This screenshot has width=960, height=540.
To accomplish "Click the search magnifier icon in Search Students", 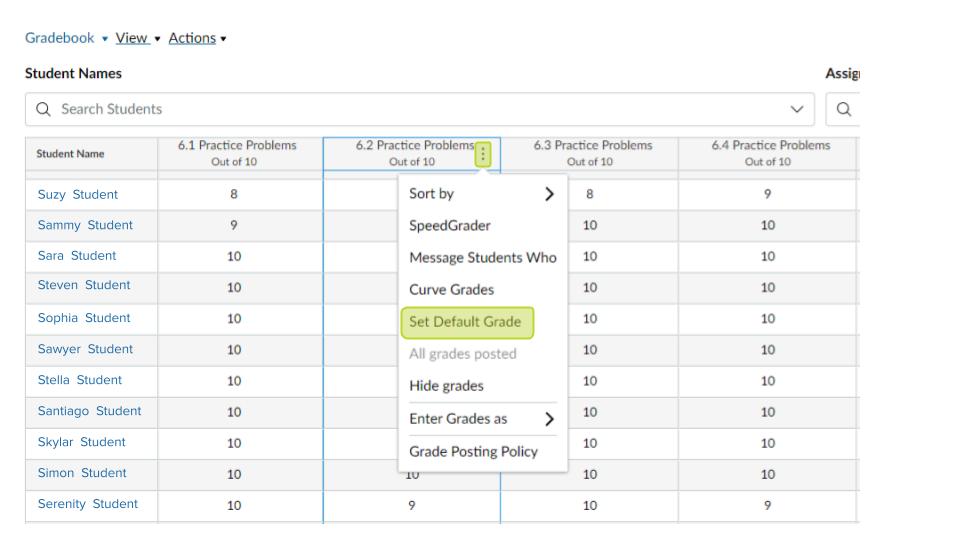I will (x=44, y=109).
